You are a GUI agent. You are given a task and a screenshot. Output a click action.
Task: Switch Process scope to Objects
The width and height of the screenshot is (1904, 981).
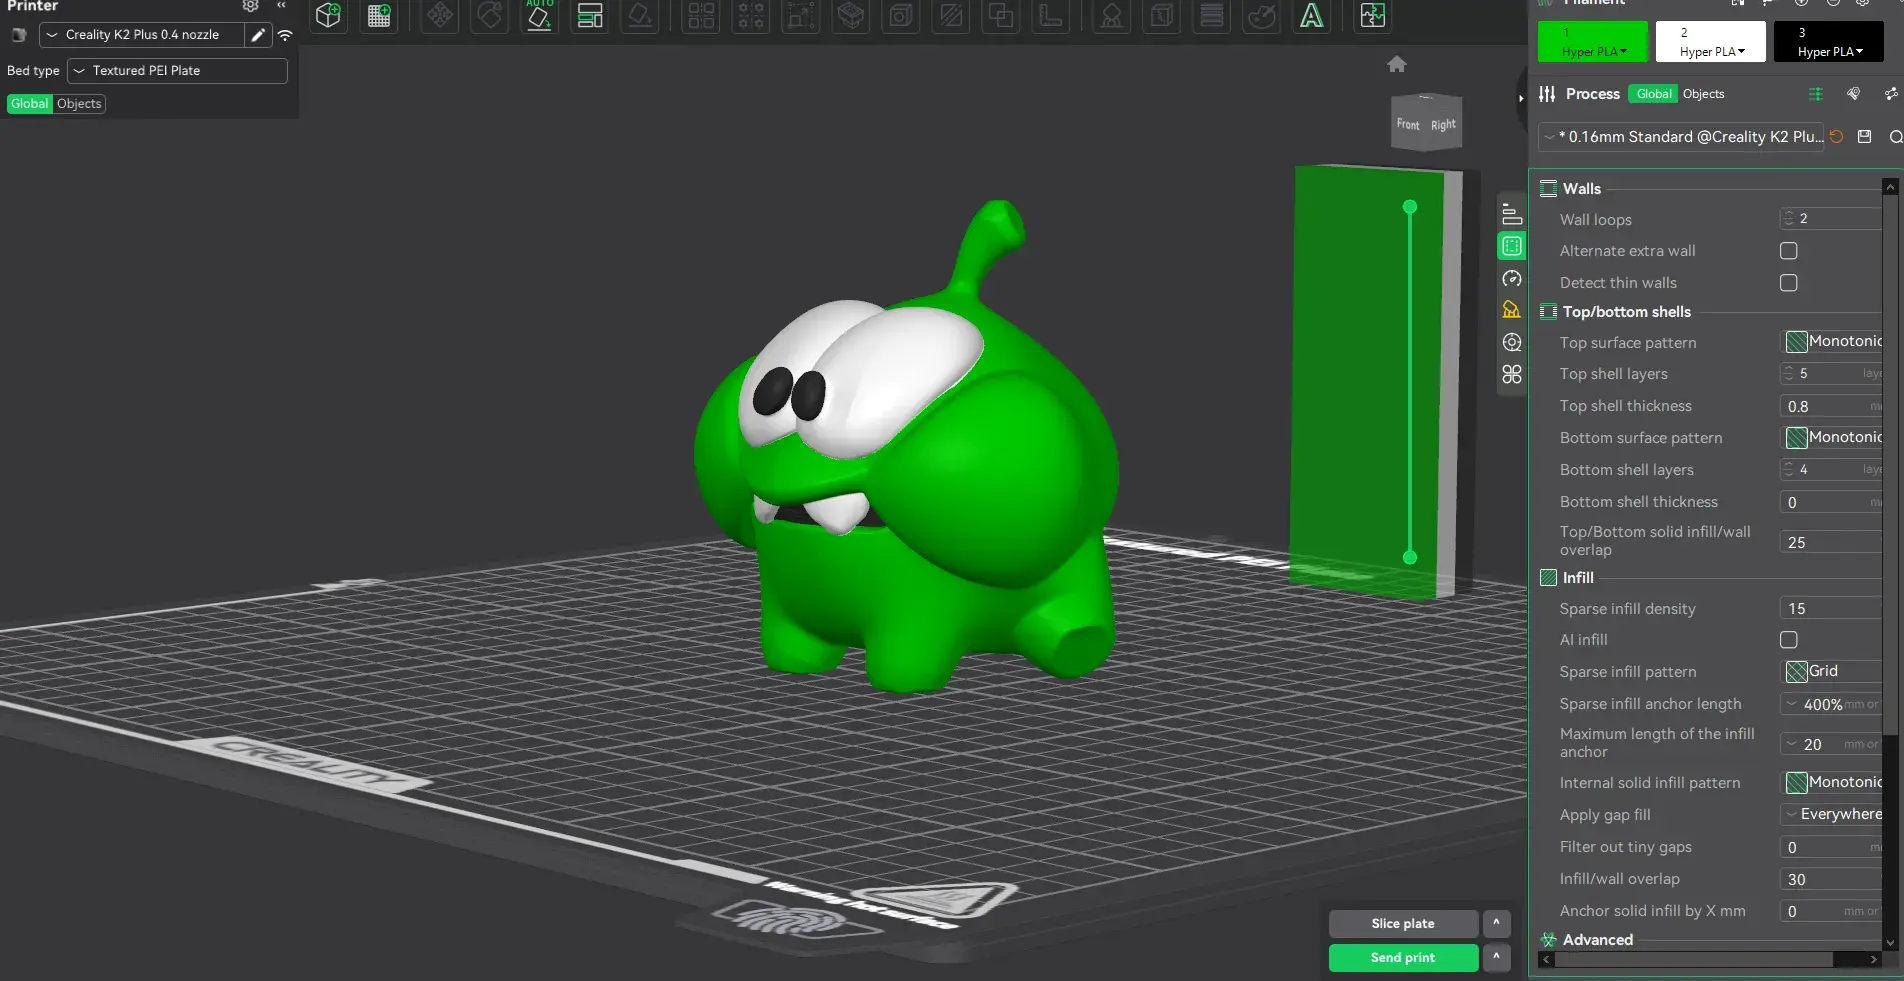tap(1703, 94)
